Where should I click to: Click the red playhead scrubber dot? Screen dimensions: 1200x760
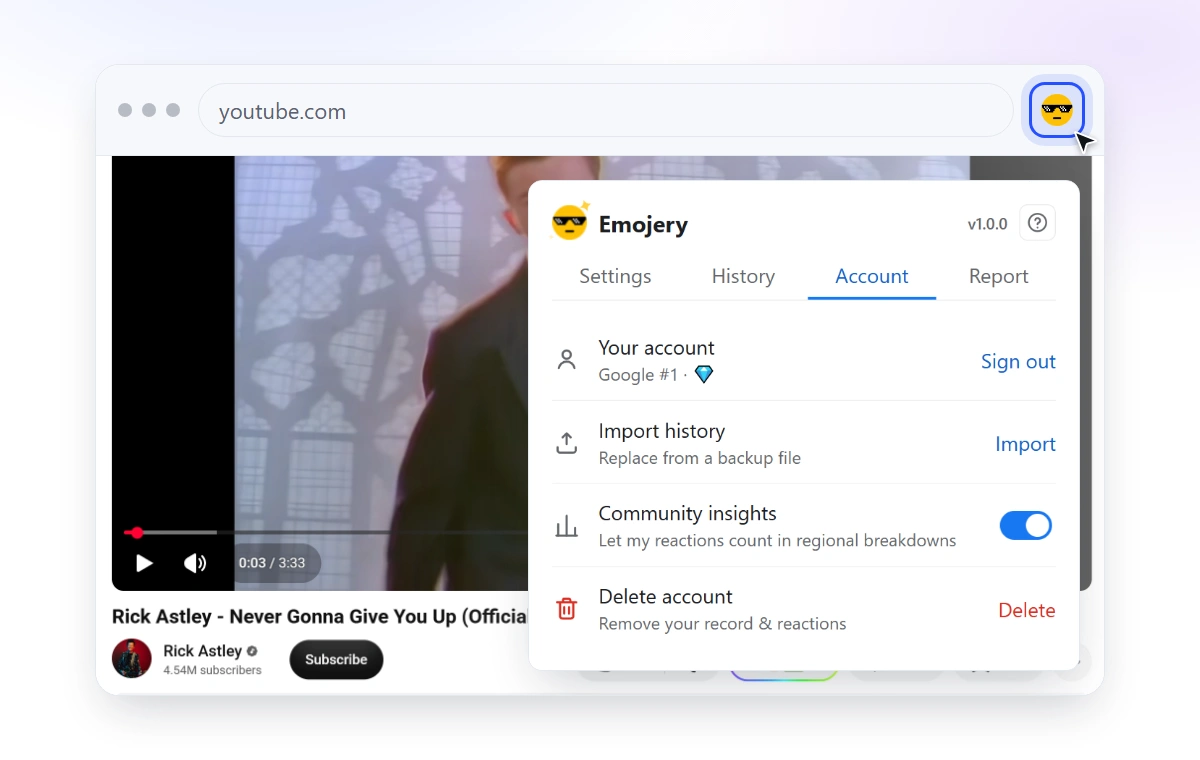pyautogui.click(x=137, y=532)
